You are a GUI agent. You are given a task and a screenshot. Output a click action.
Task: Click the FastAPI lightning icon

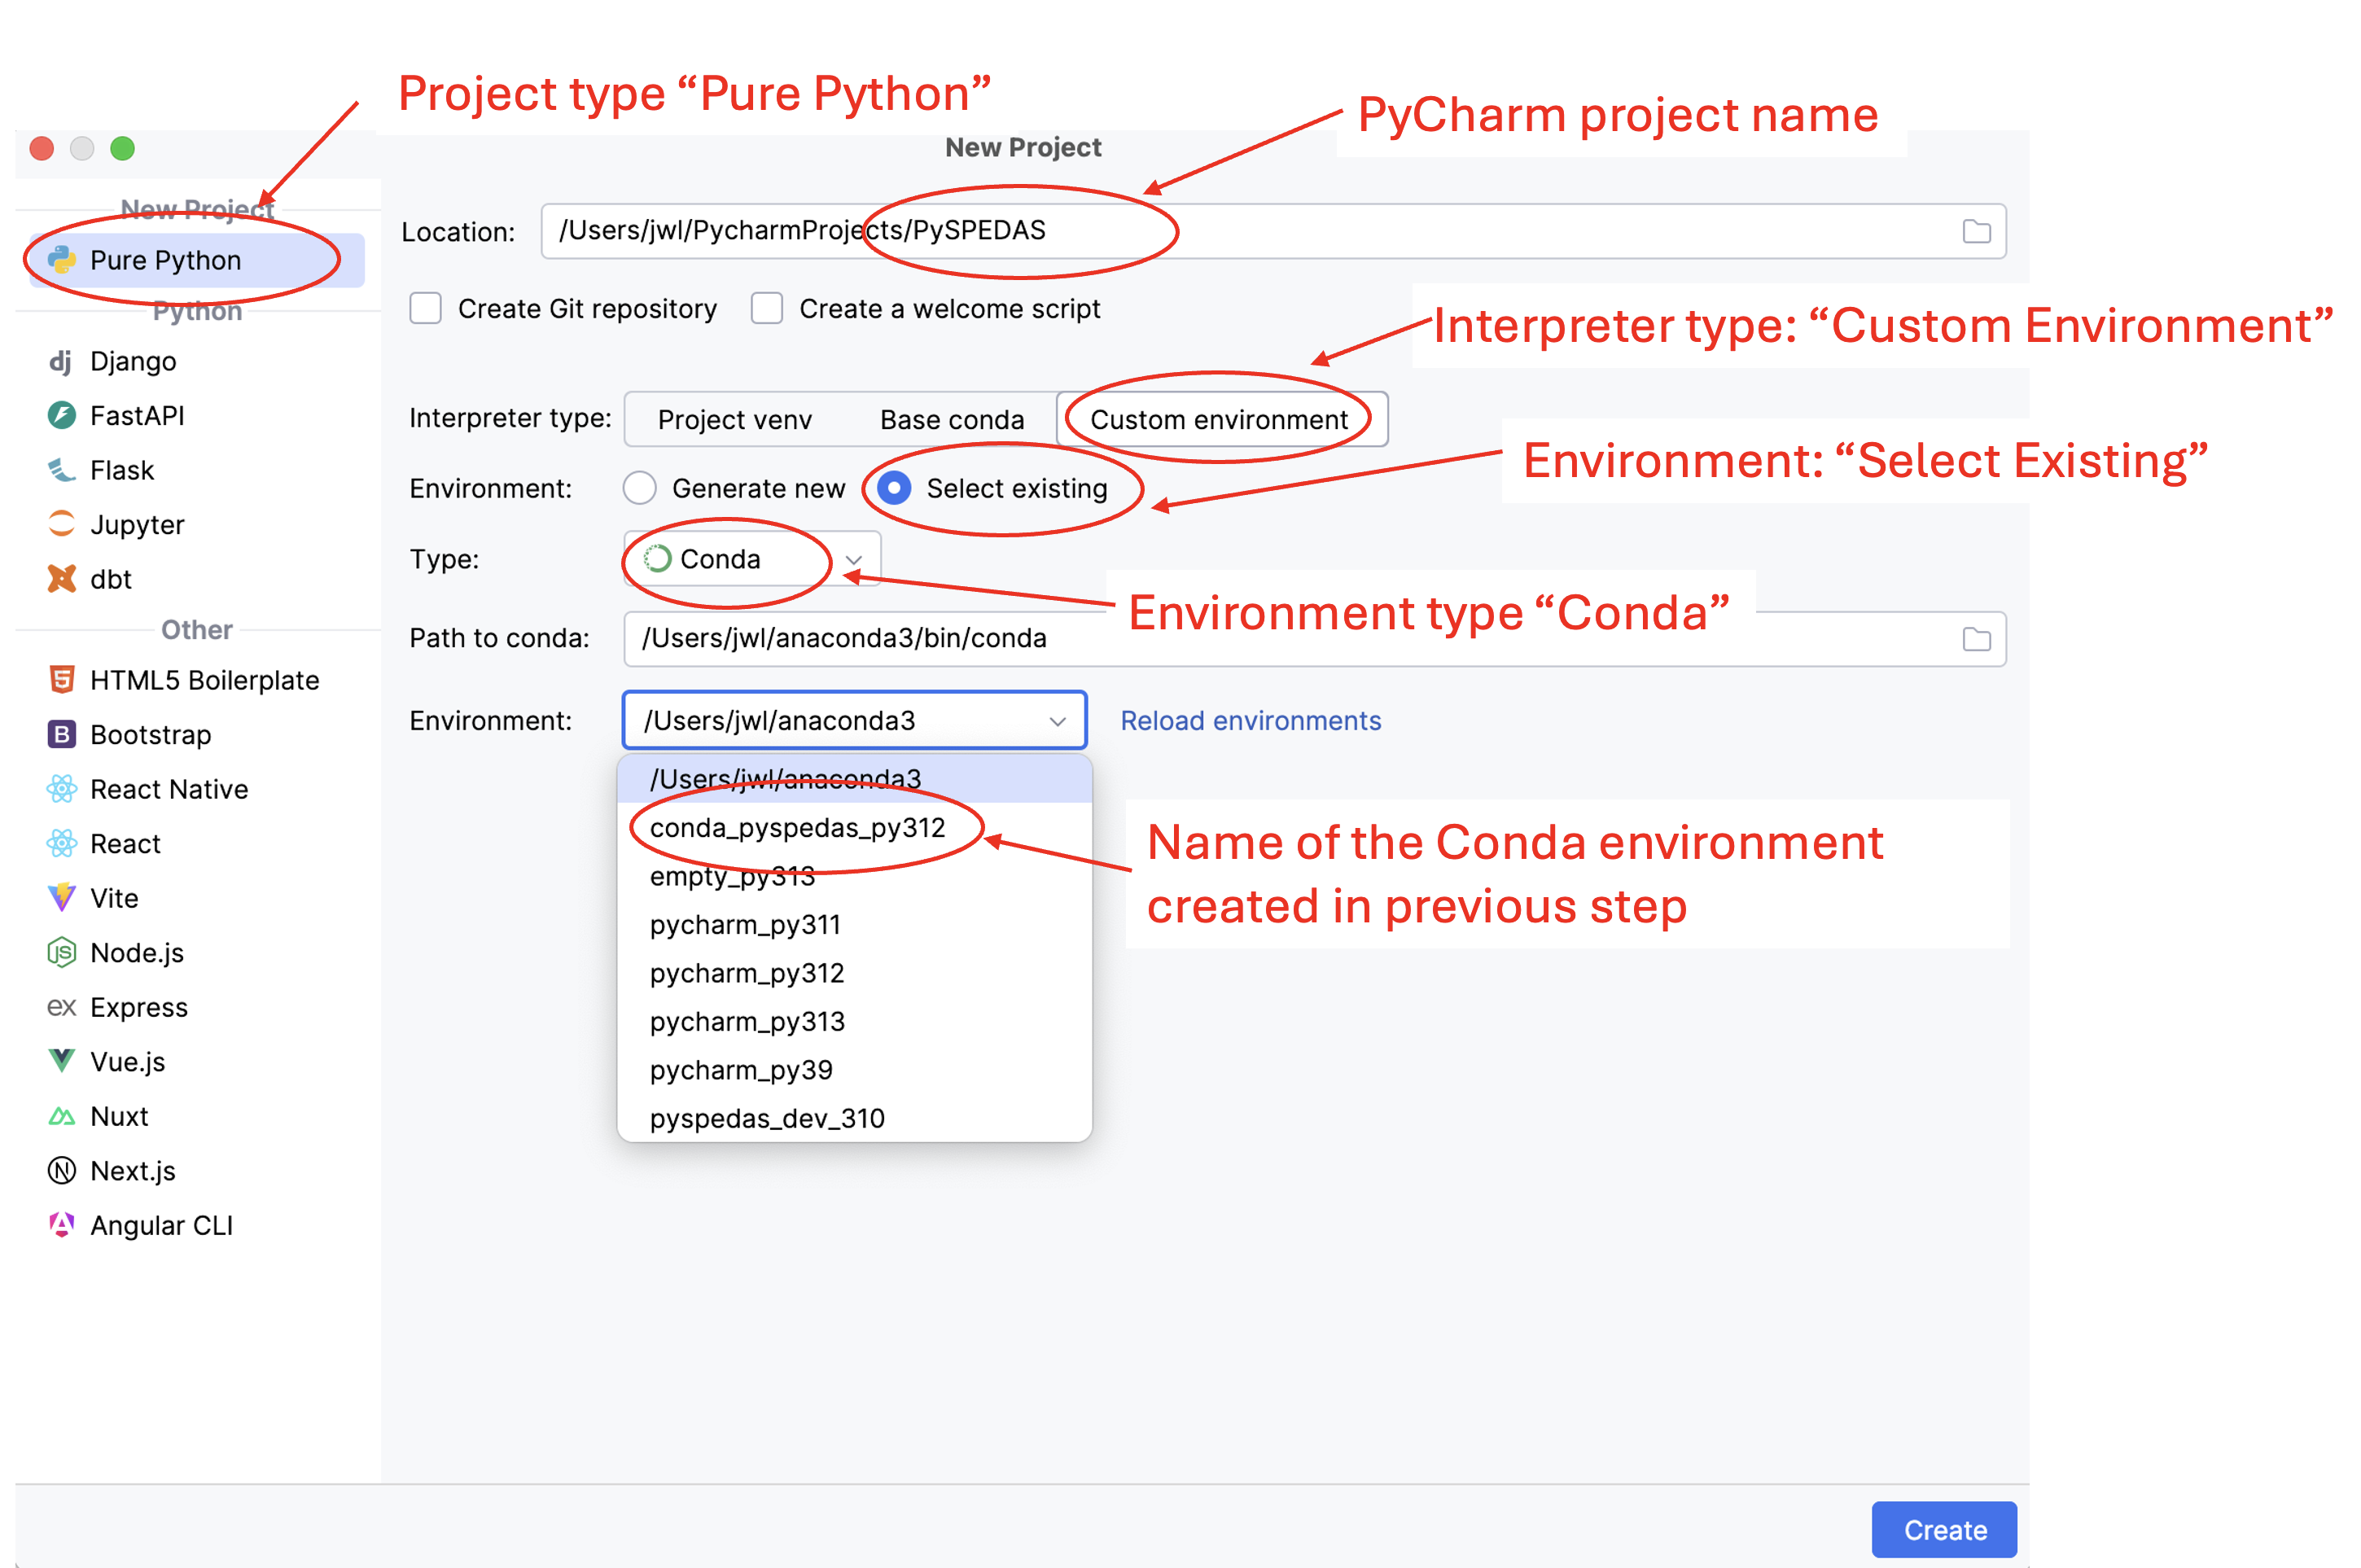pos(62,415)
